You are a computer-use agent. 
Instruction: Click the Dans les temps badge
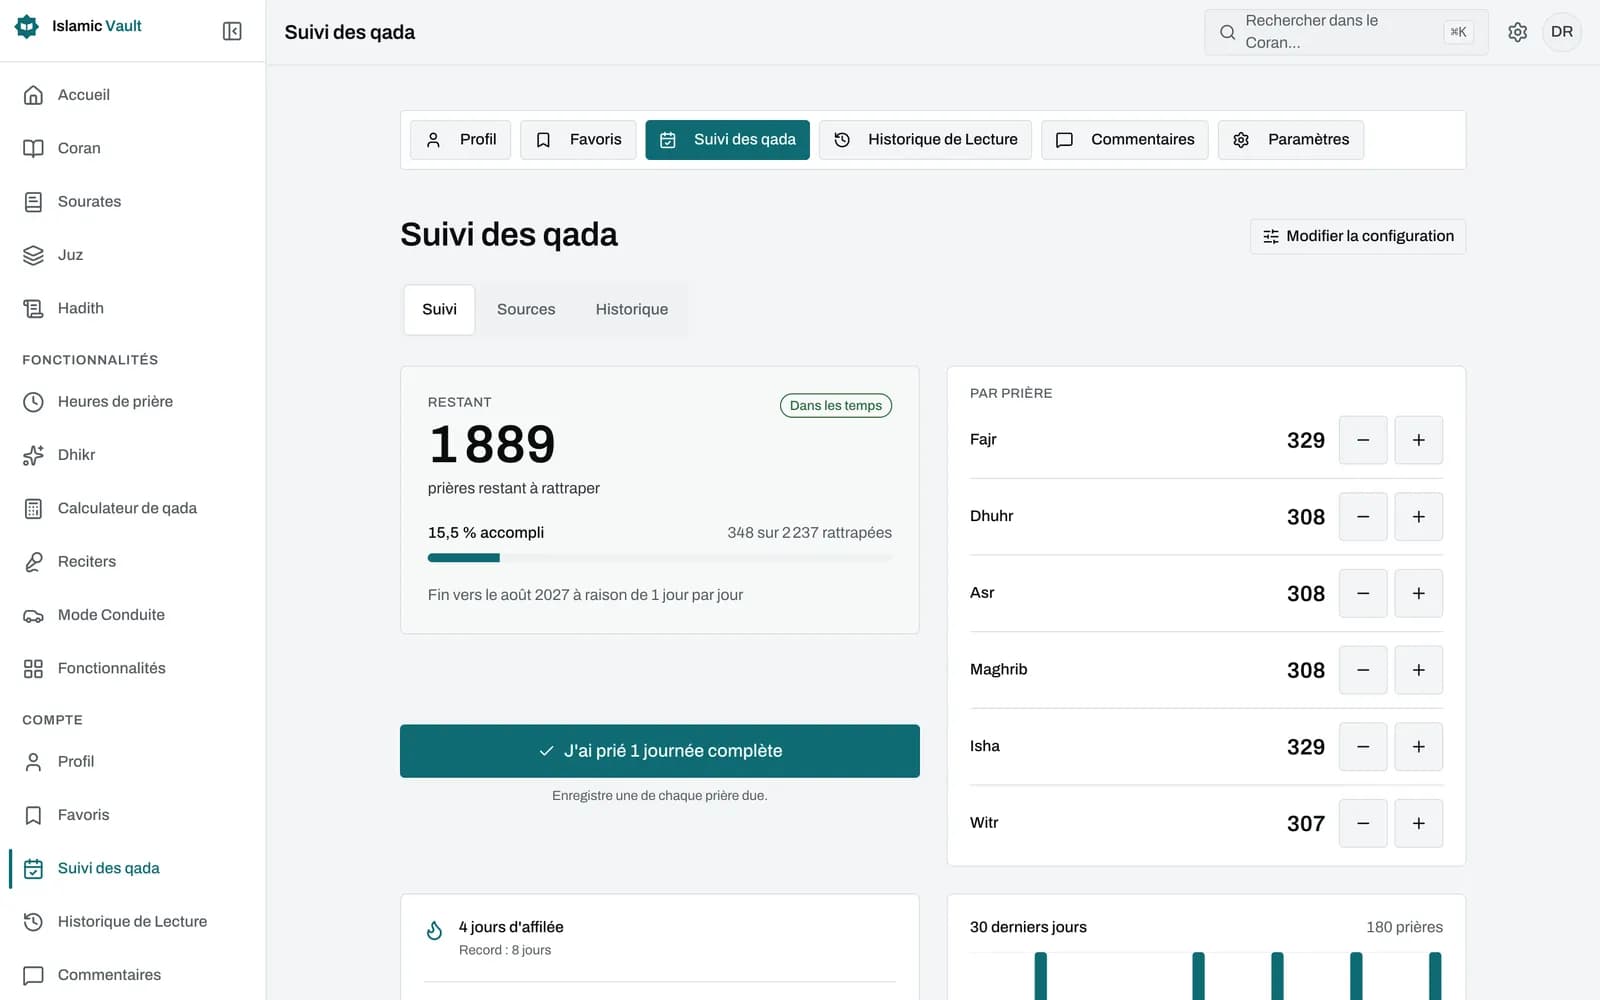coord(836,406)
